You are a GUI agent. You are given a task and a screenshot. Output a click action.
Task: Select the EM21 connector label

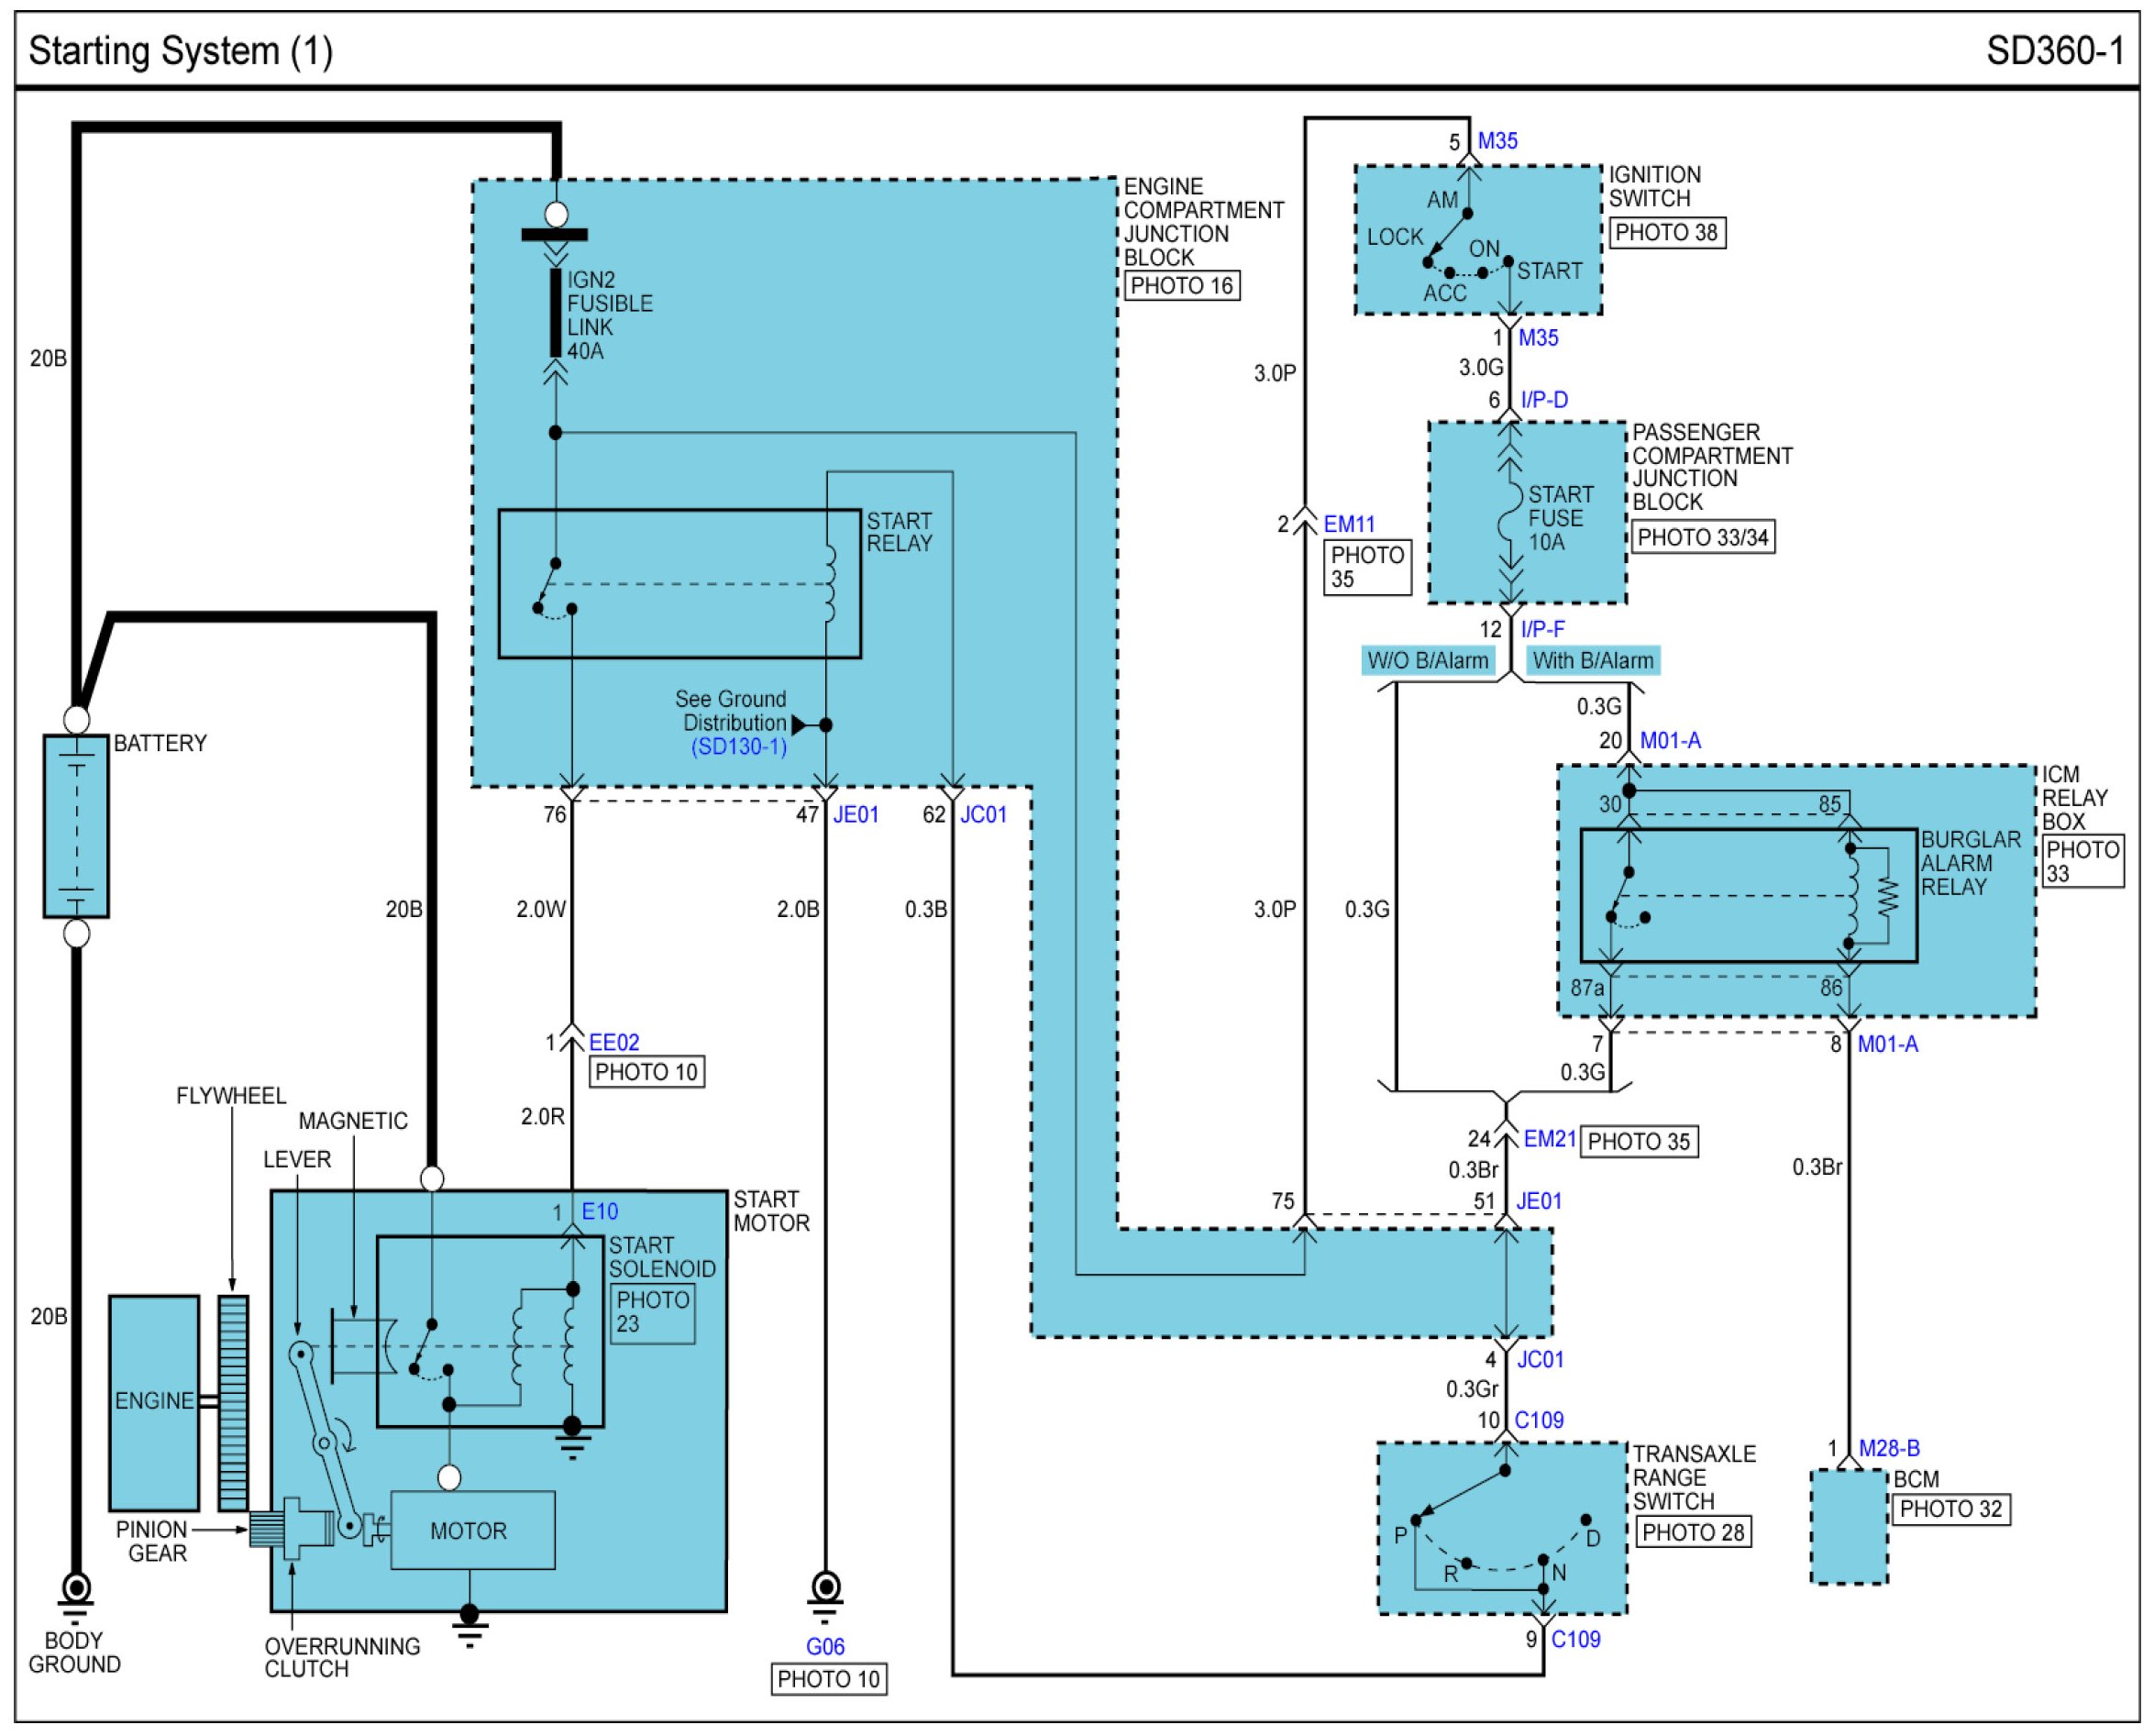point(1549,1139)
